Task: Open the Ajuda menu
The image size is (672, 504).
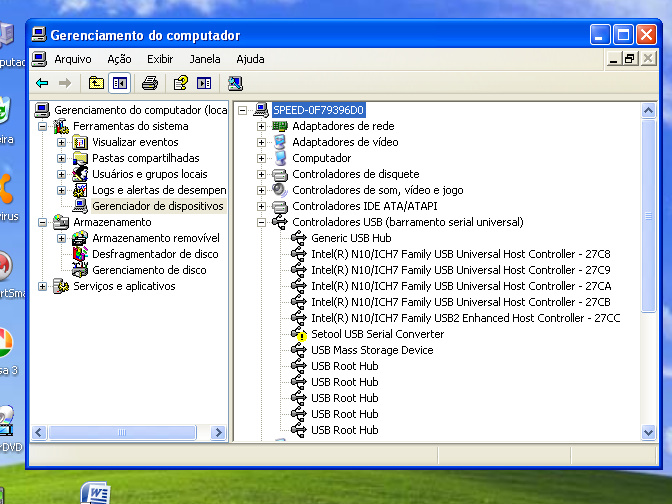Action: point(250,59)
